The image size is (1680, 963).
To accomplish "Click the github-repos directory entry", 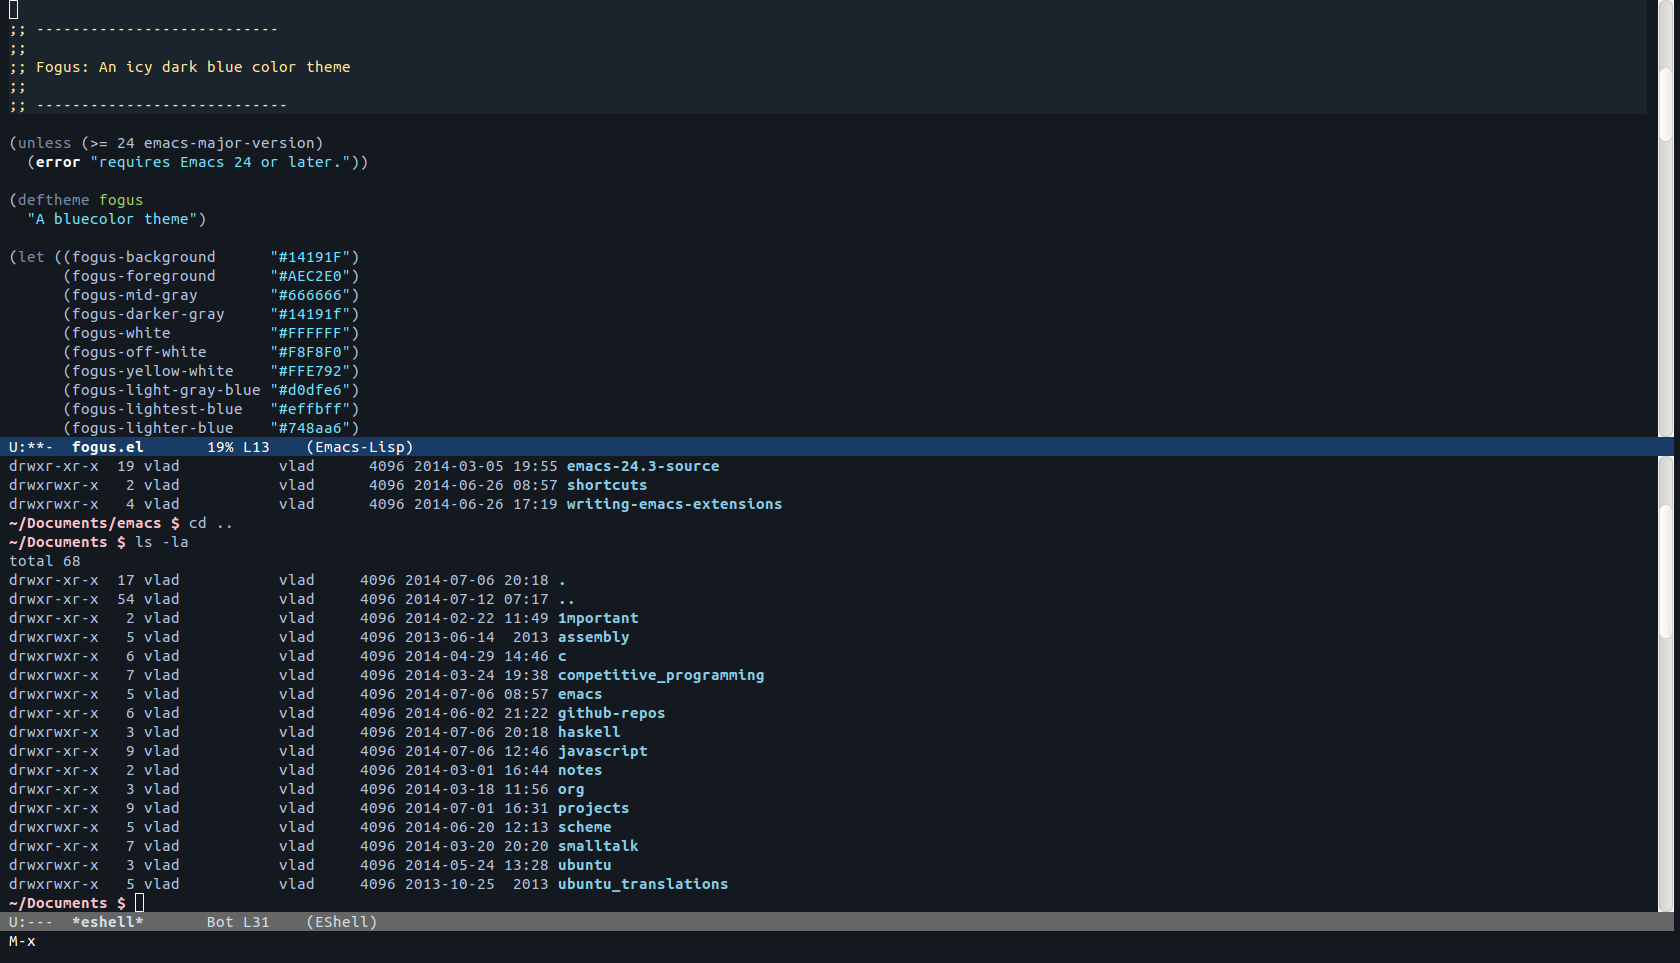I will [x=611, y=713].
